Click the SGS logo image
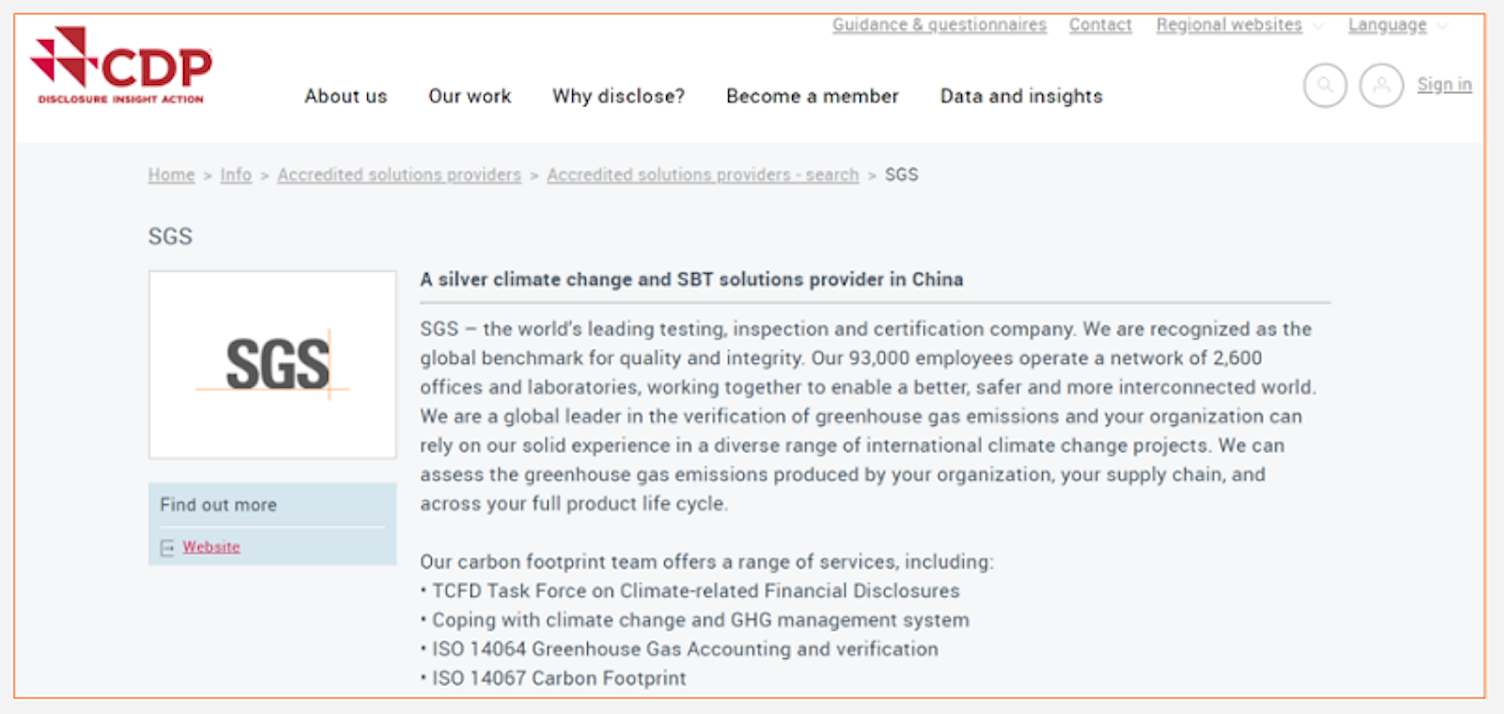The image size is (1504, 714). click(273, 364)
